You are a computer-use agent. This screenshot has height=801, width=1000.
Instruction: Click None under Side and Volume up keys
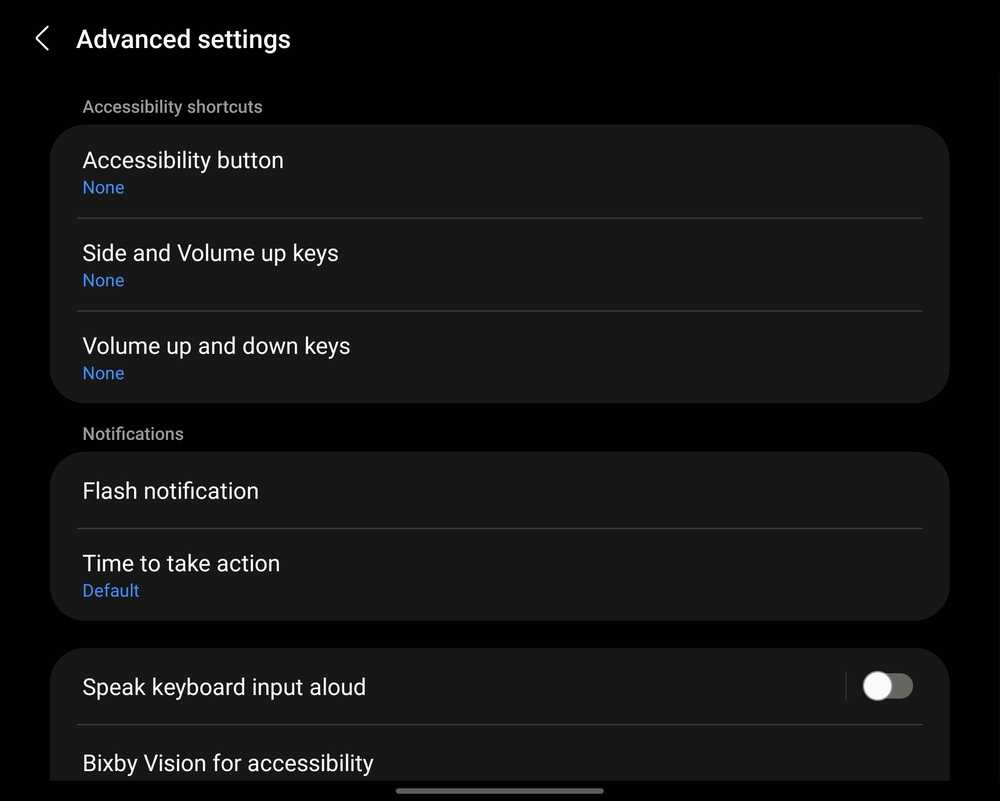(103, 281)
